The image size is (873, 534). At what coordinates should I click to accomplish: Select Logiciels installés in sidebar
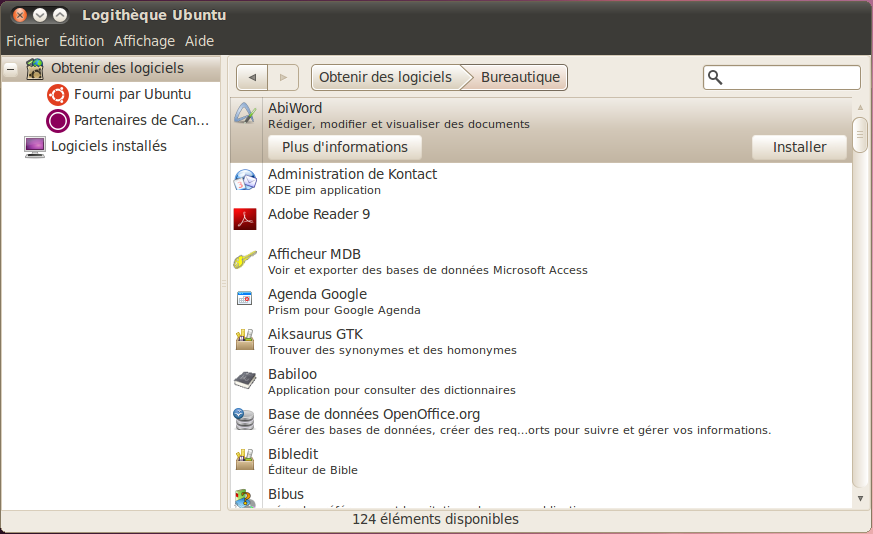109,146
